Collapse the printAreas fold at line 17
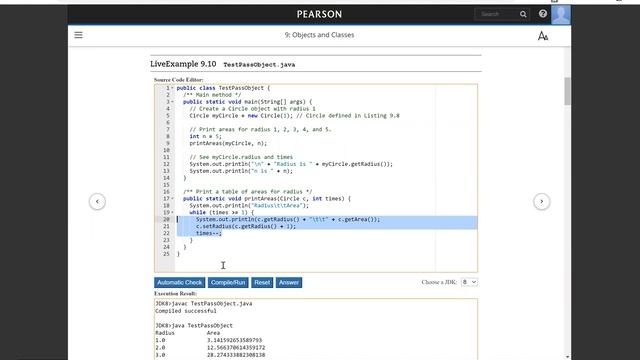The width and height of the screenshot is (640, 360). coord(172,199)
